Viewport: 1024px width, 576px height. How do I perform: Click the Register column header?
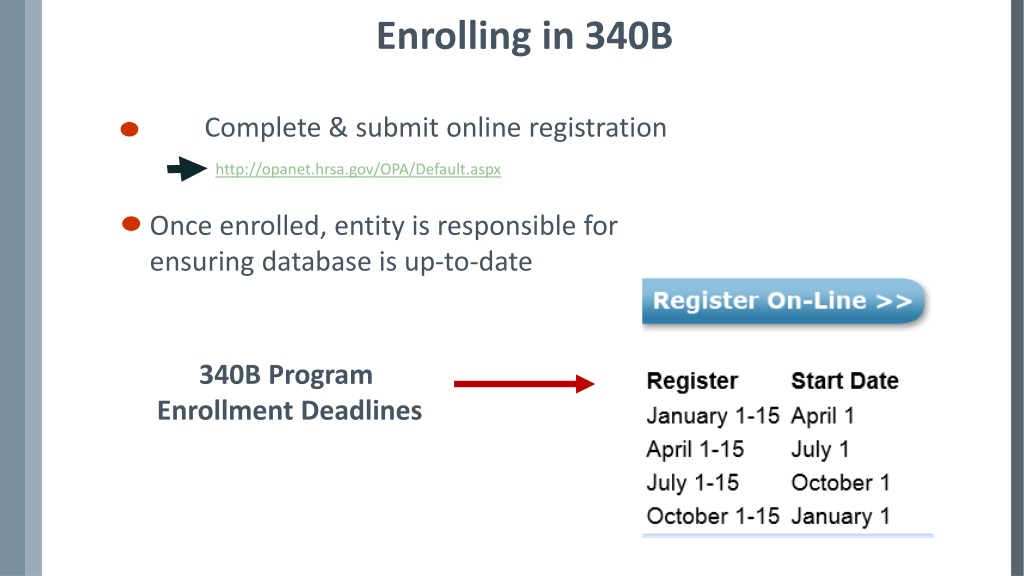692,381
